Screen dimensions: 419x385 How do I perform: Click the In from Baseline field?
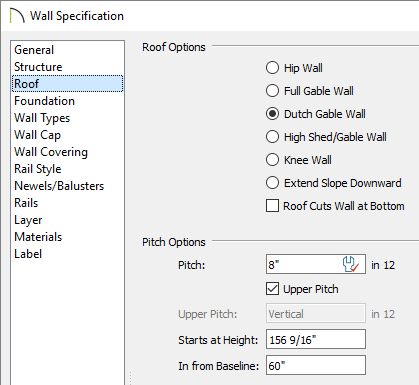pyautogui.click(x=316, y=365)
